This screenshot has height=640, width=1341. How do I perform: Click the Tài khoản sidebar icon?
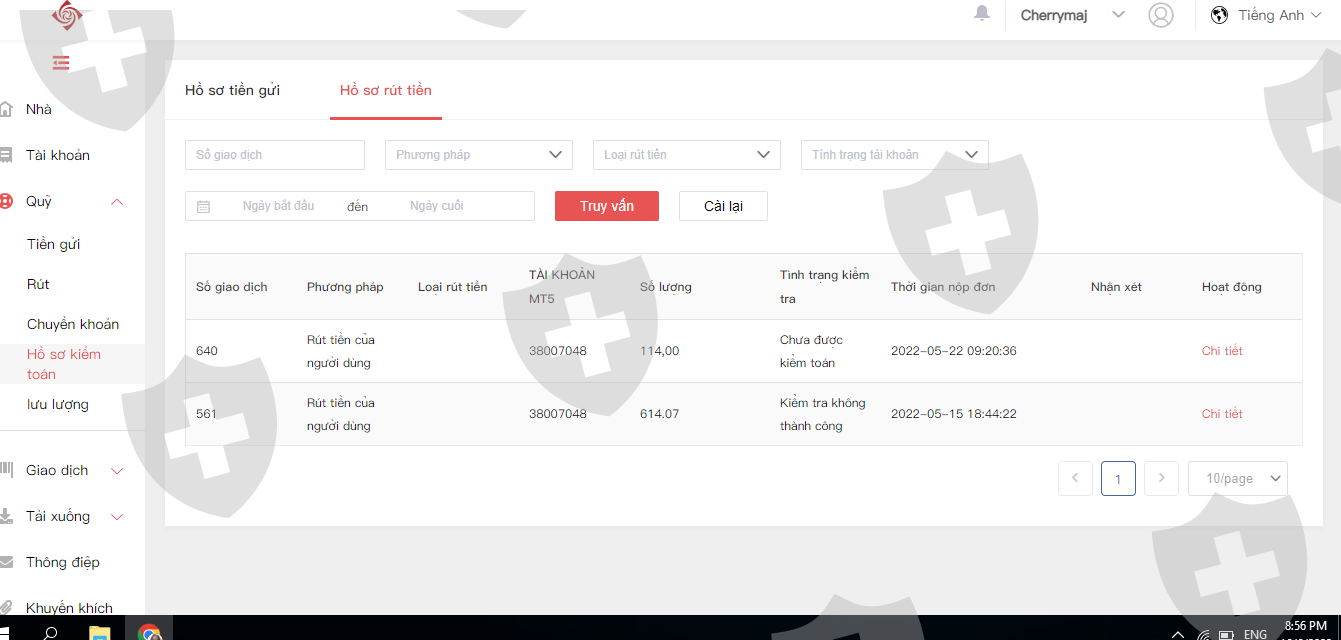click(5, 155)
